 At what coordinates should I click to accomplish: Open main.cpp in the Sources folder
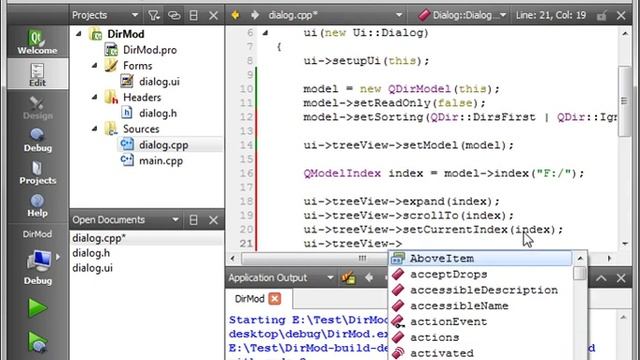click(161, 160)
